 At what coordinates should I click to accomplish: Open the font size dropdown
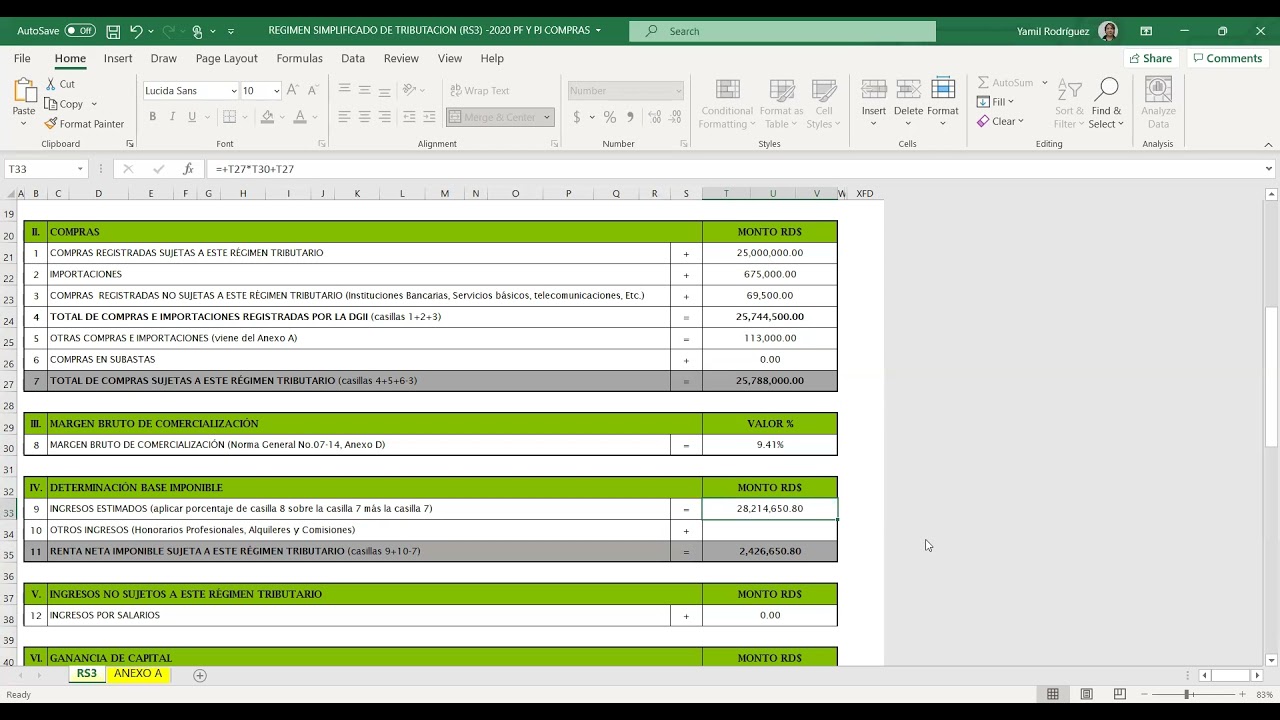pyautogui.click(x=276, y=91)
